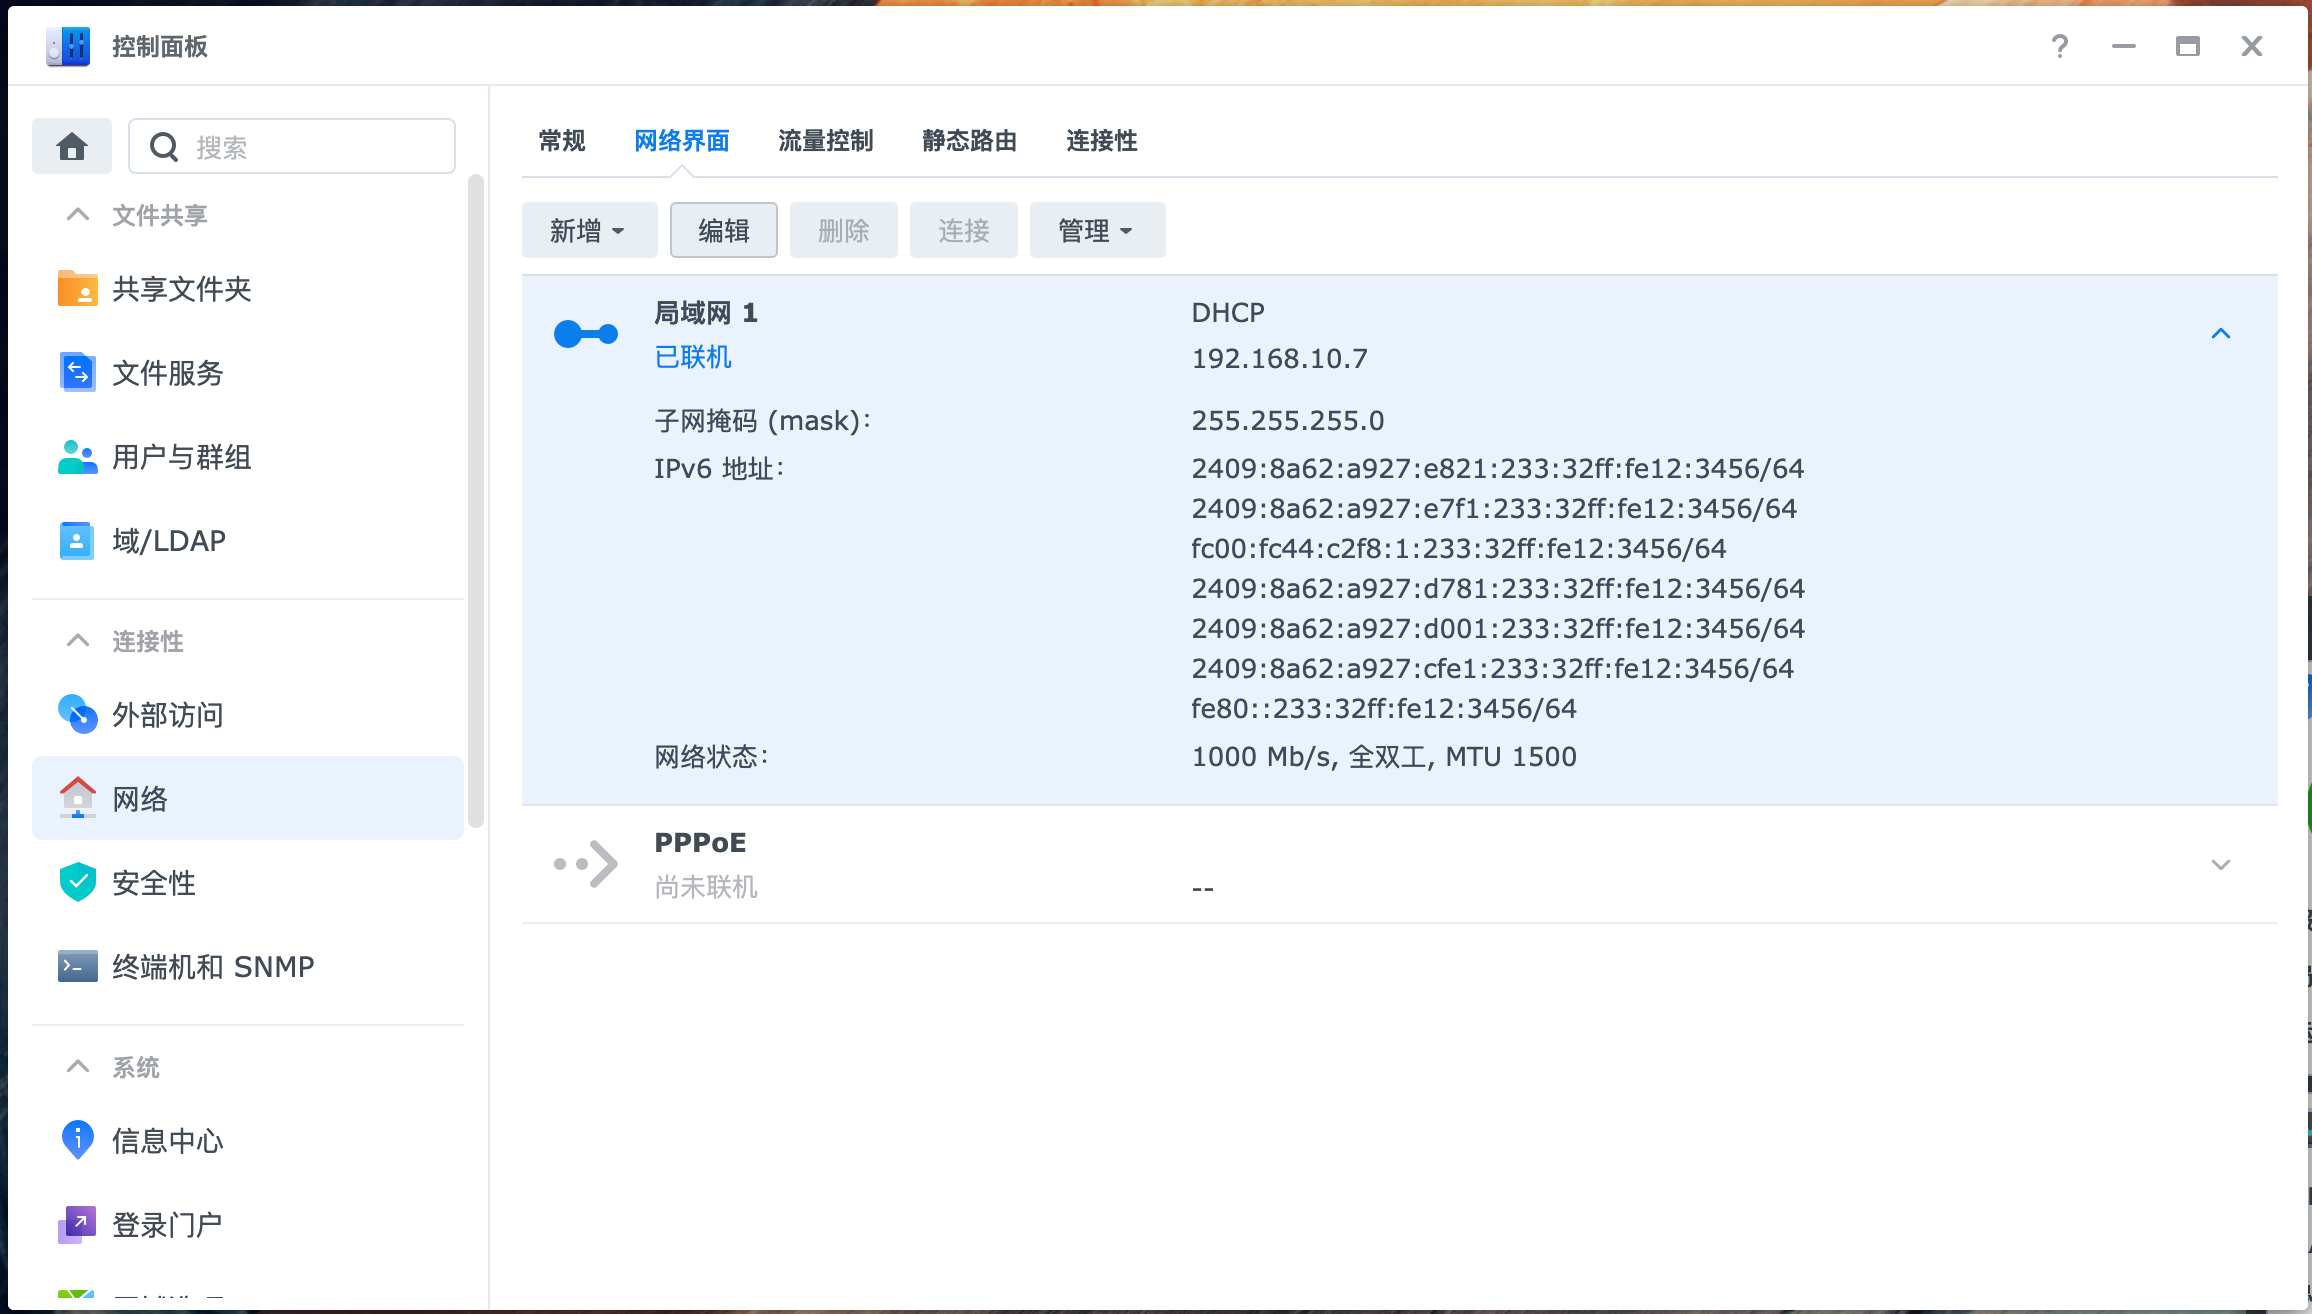2312x1314 pixels.
Task: Collapse the LAN 1 (局域网 1) details
Action: click(2220, 334)
